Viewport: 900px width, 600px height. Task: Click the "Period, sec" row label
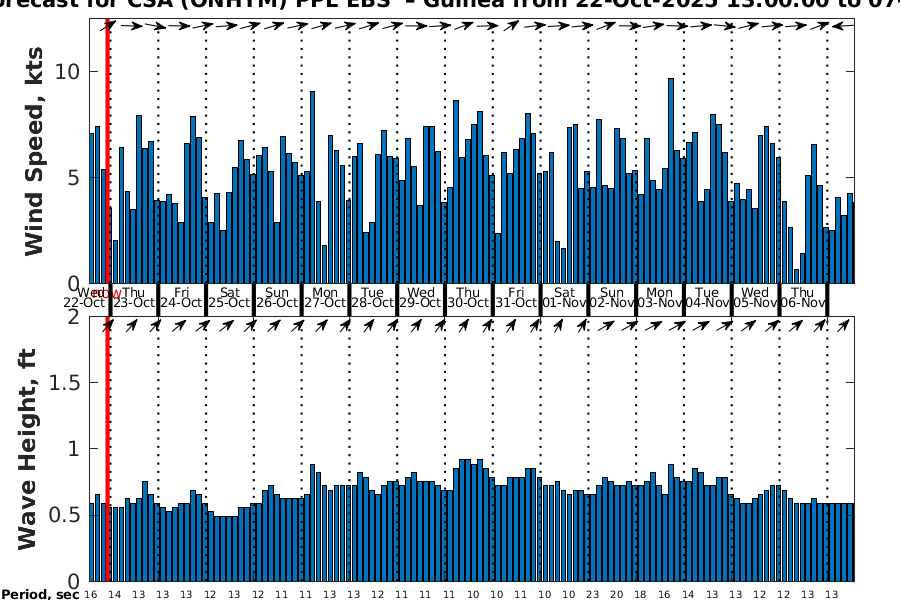[x=40, y=595]
